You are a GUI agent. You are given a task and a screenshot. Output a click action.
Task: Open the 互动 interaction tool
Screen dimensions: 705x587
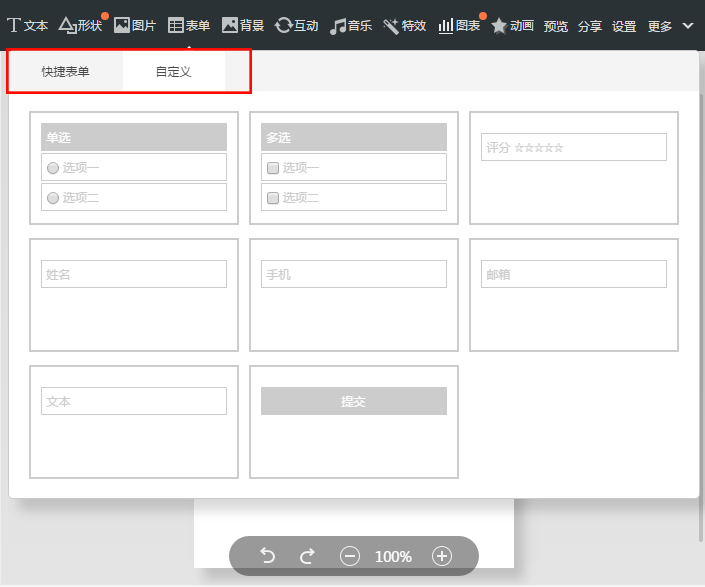click(297, 26)
